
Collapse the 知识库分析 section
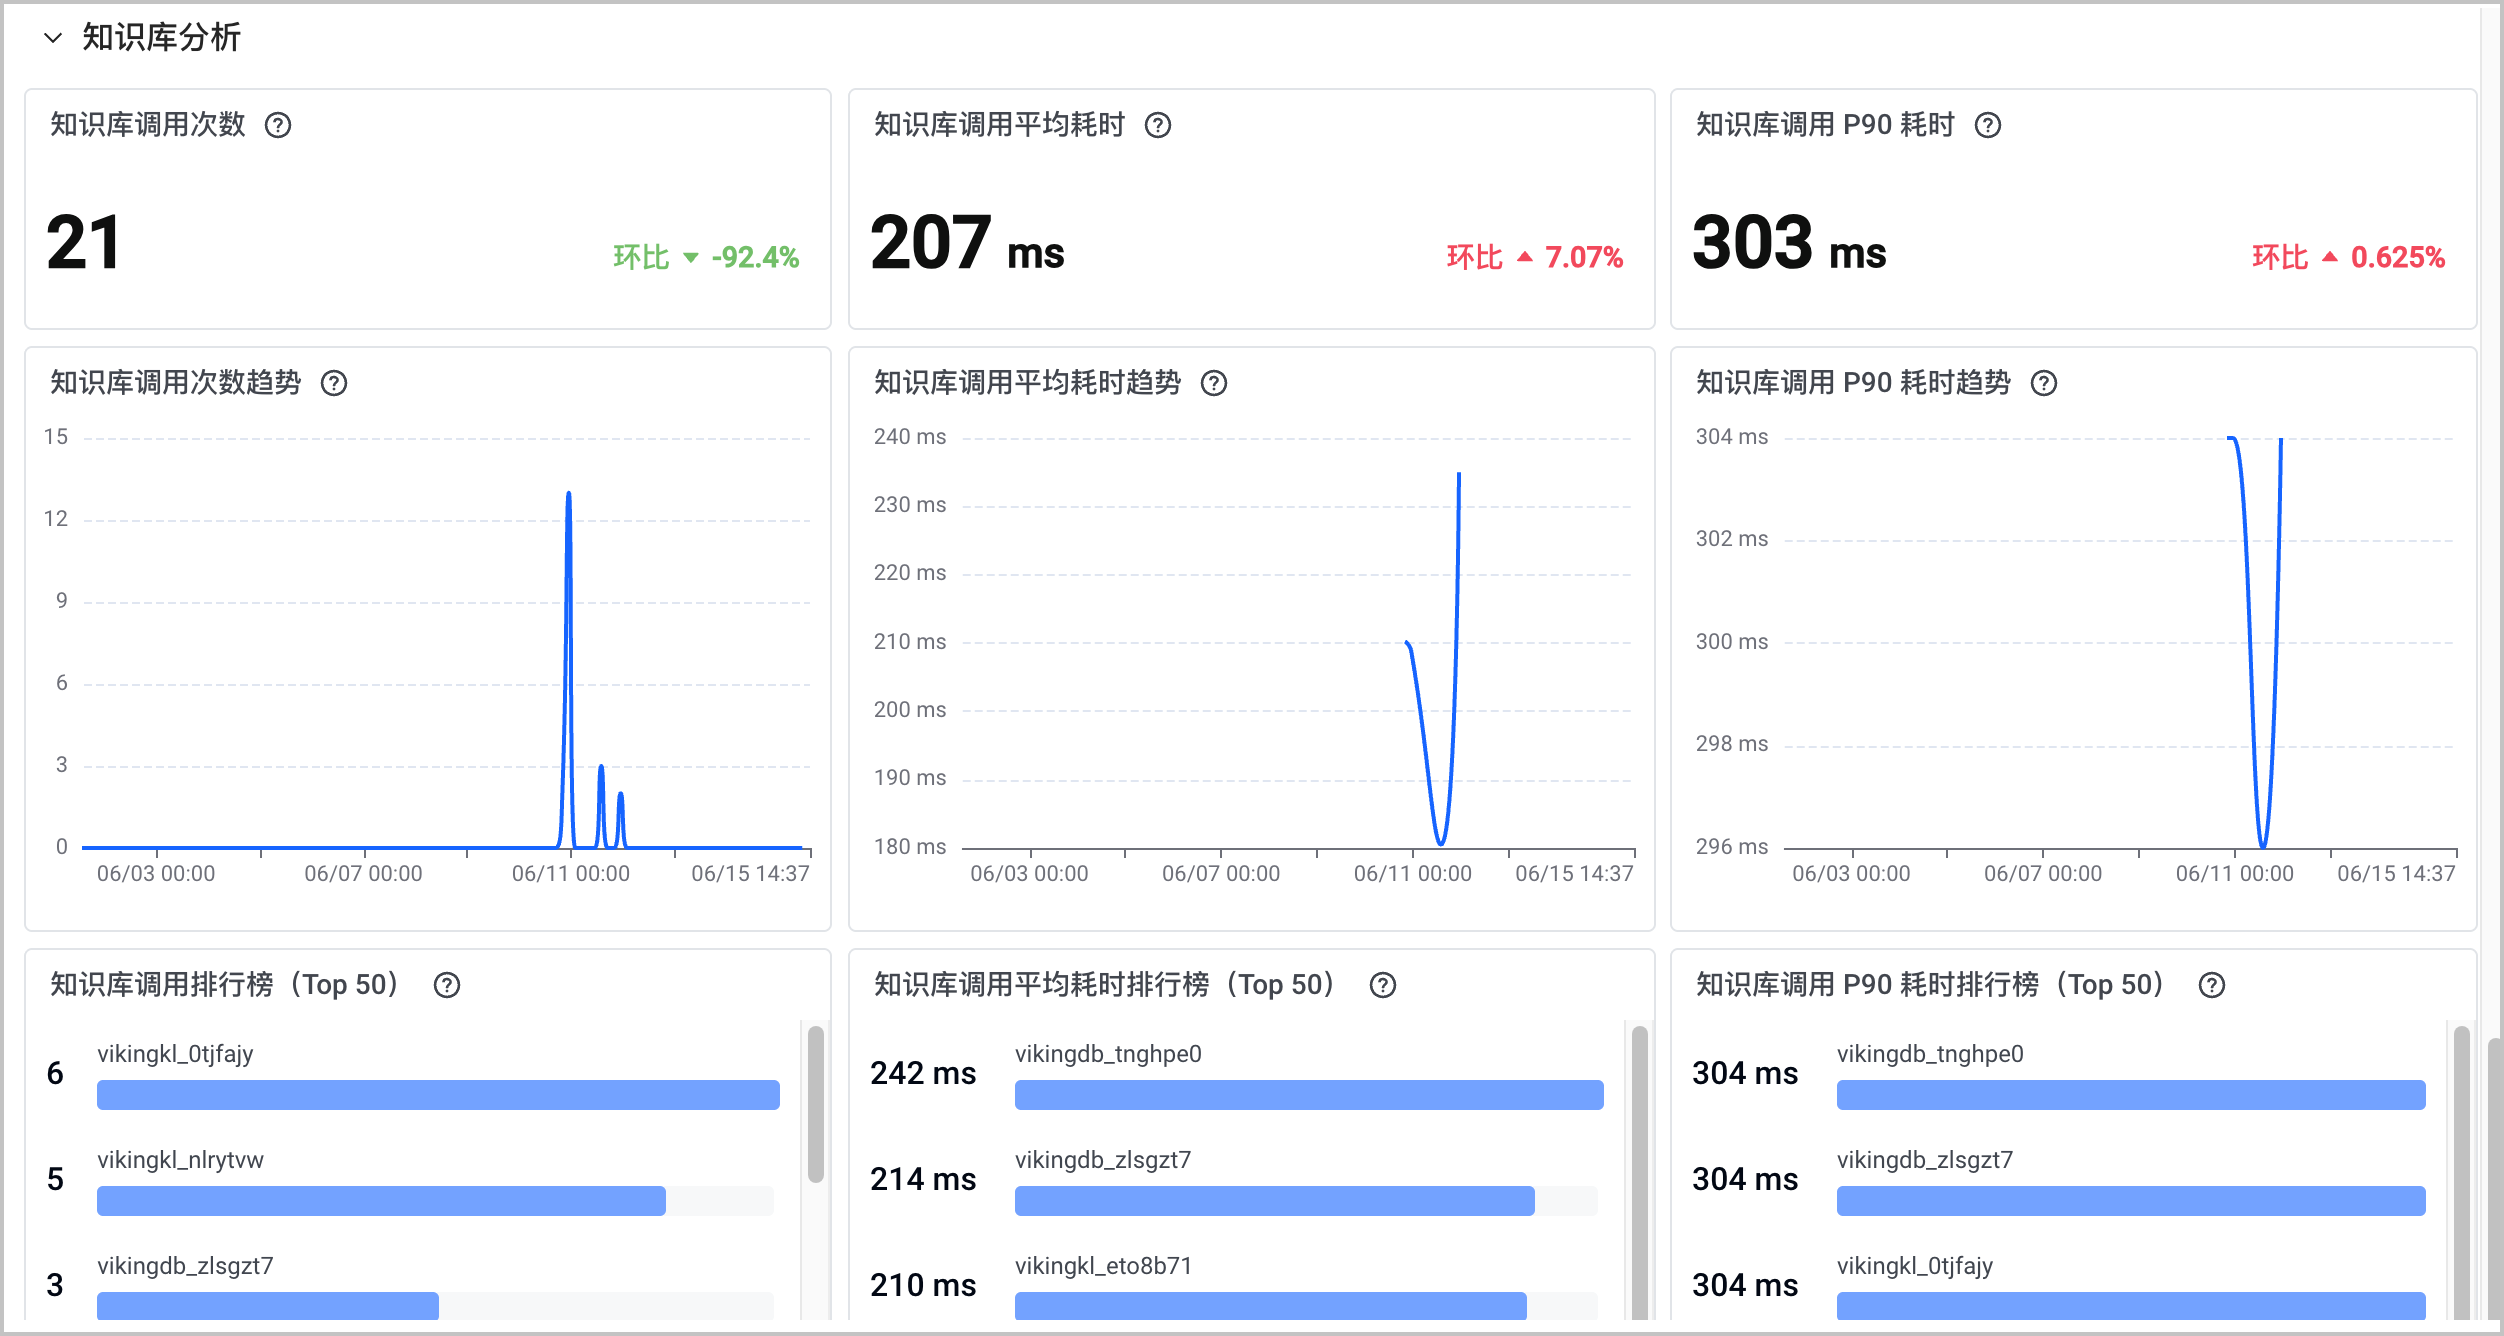[53, 38]
